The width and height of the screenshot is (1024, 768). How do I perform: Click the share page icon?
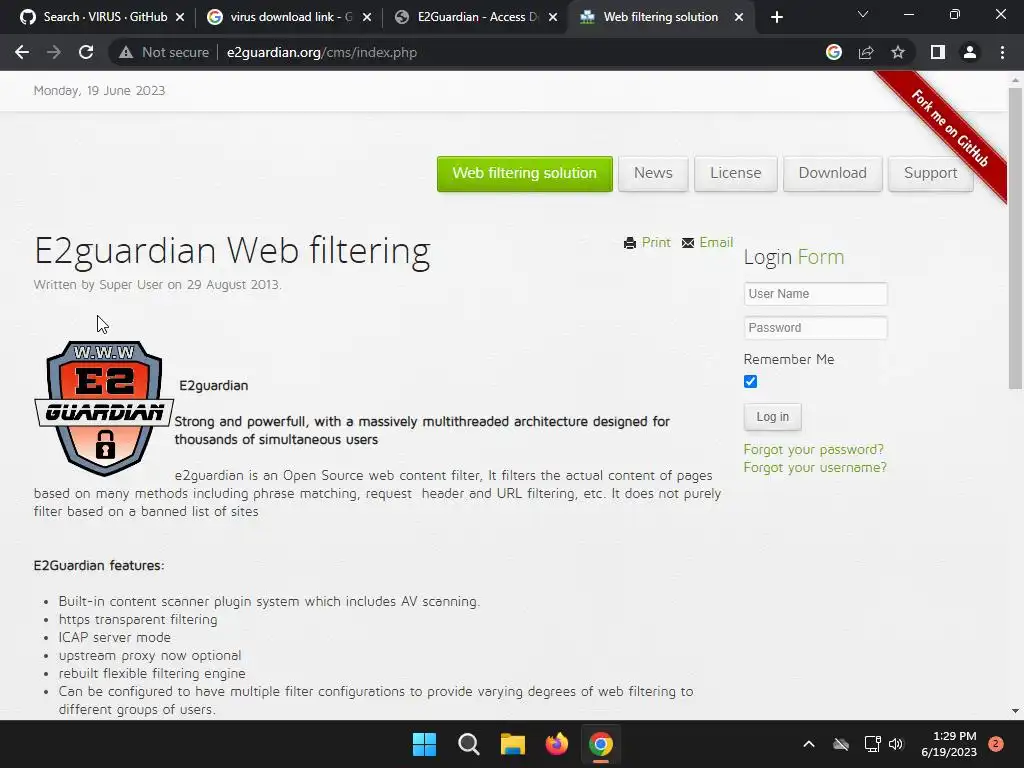tap(866, 52)
